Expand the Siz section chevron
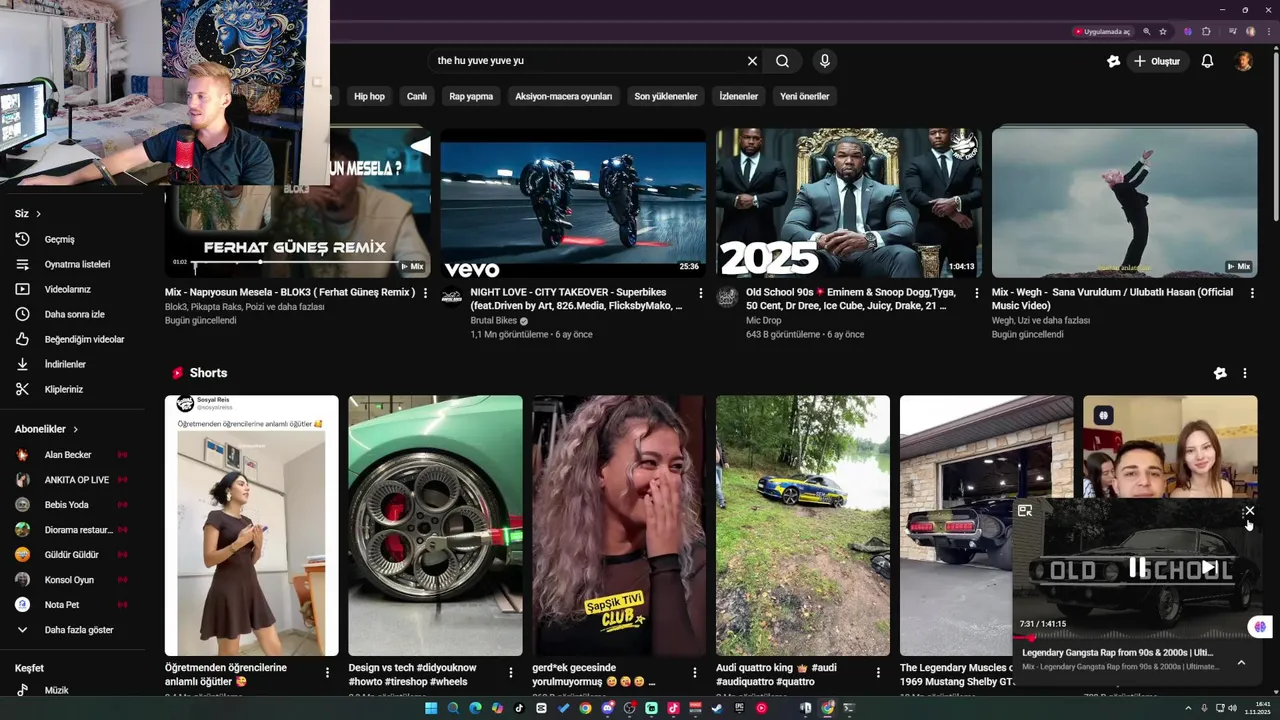Image resolution: width=1280 pixels, height=720 pixels. [x=39, y=214]
